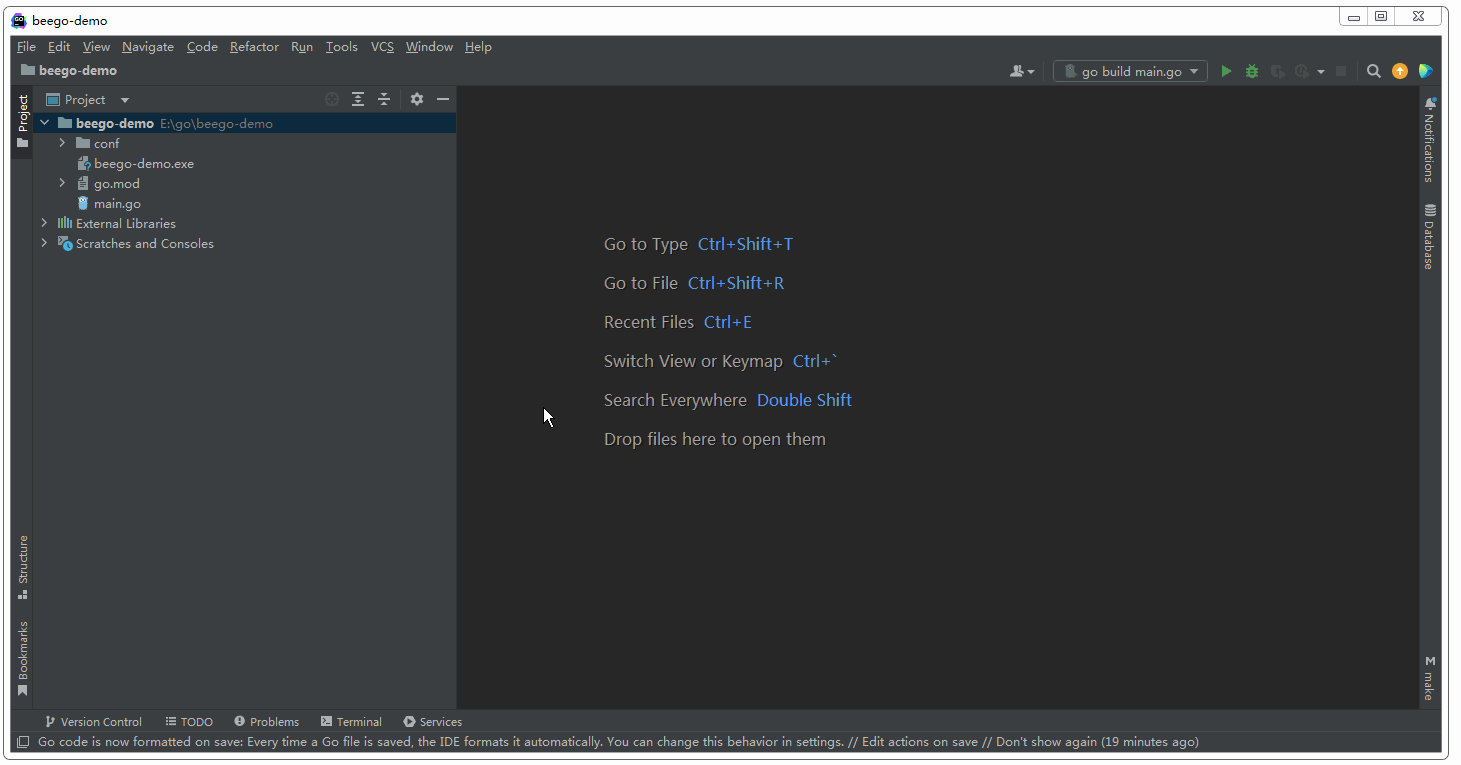This screenshot has height=765, width=1461.
Task: Open the File menu
Action: point(26,47)
